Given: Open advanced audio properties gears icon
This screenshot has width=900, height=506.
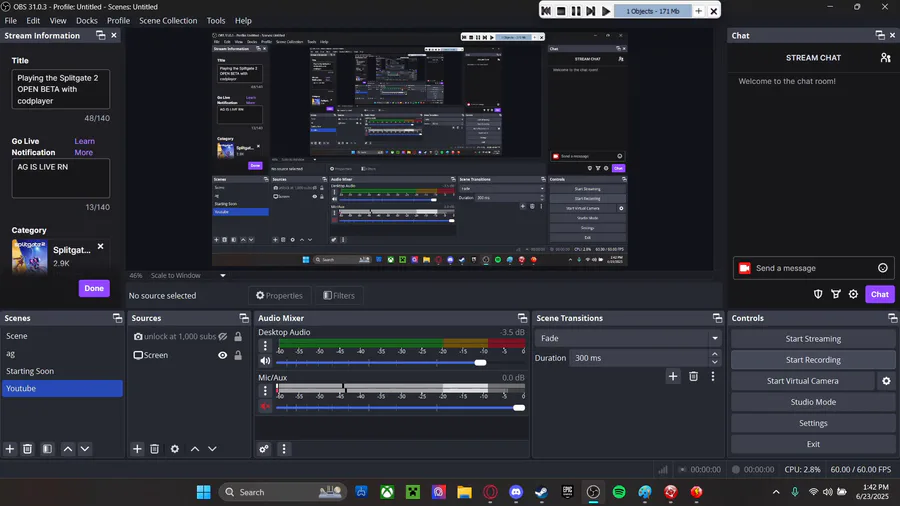Looking at the screenshot, I should point(264,449).
